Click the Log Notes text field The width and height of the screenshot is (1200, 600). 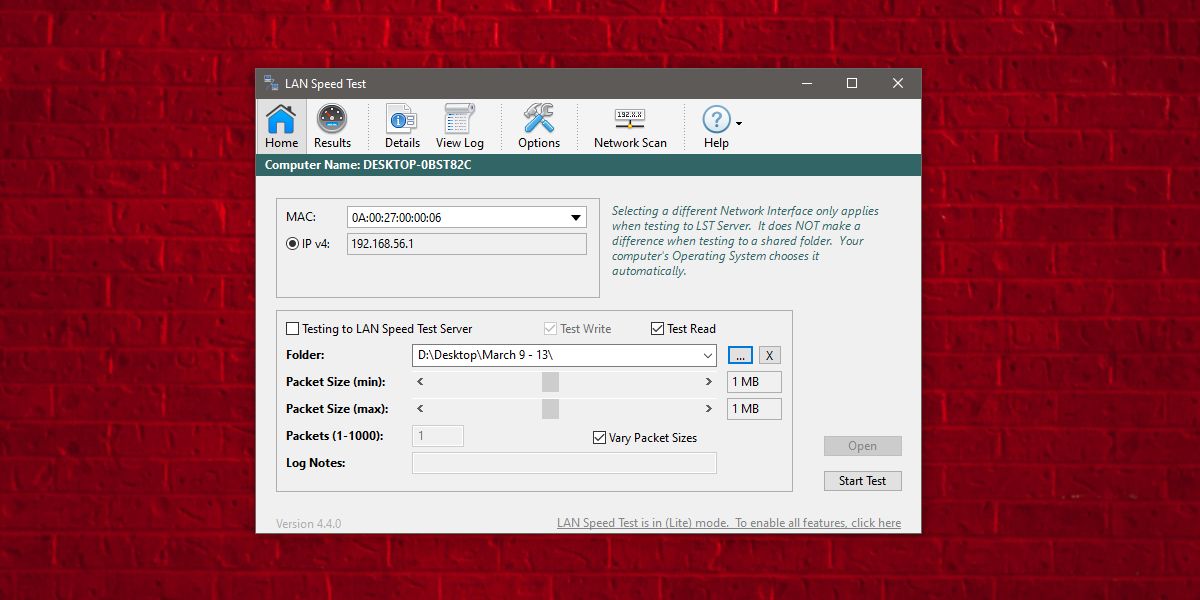[x=564, y=463]
